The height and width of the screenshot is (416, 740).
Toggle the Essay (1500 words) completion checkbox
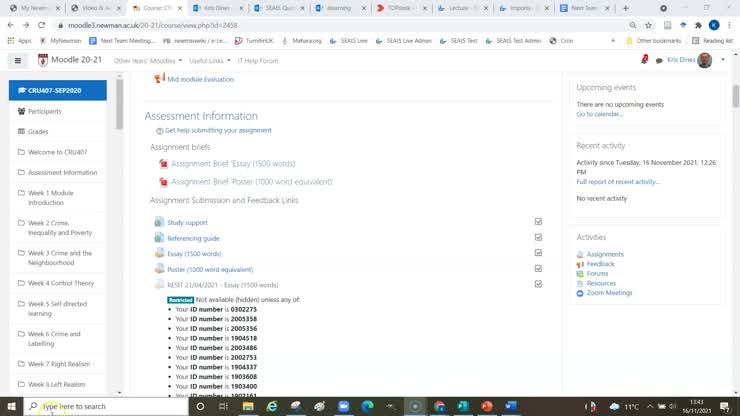(x=538, y=253)
